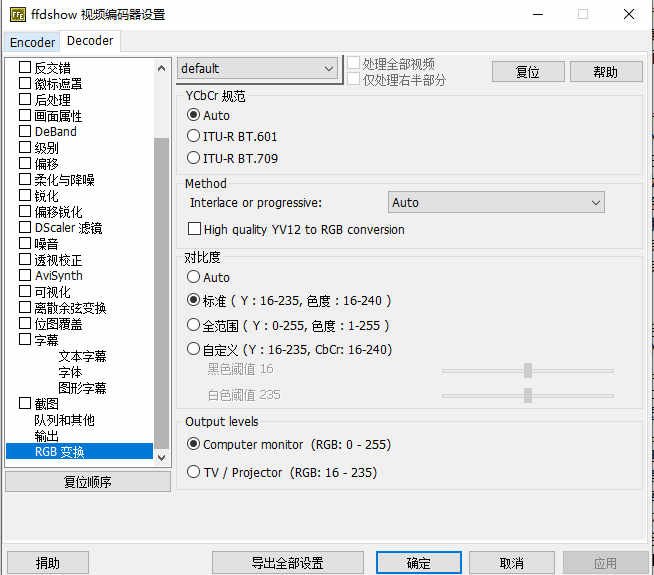
Task: Switch to the Decoder tab
Action: pyautogui.click(x=90, y=41)
